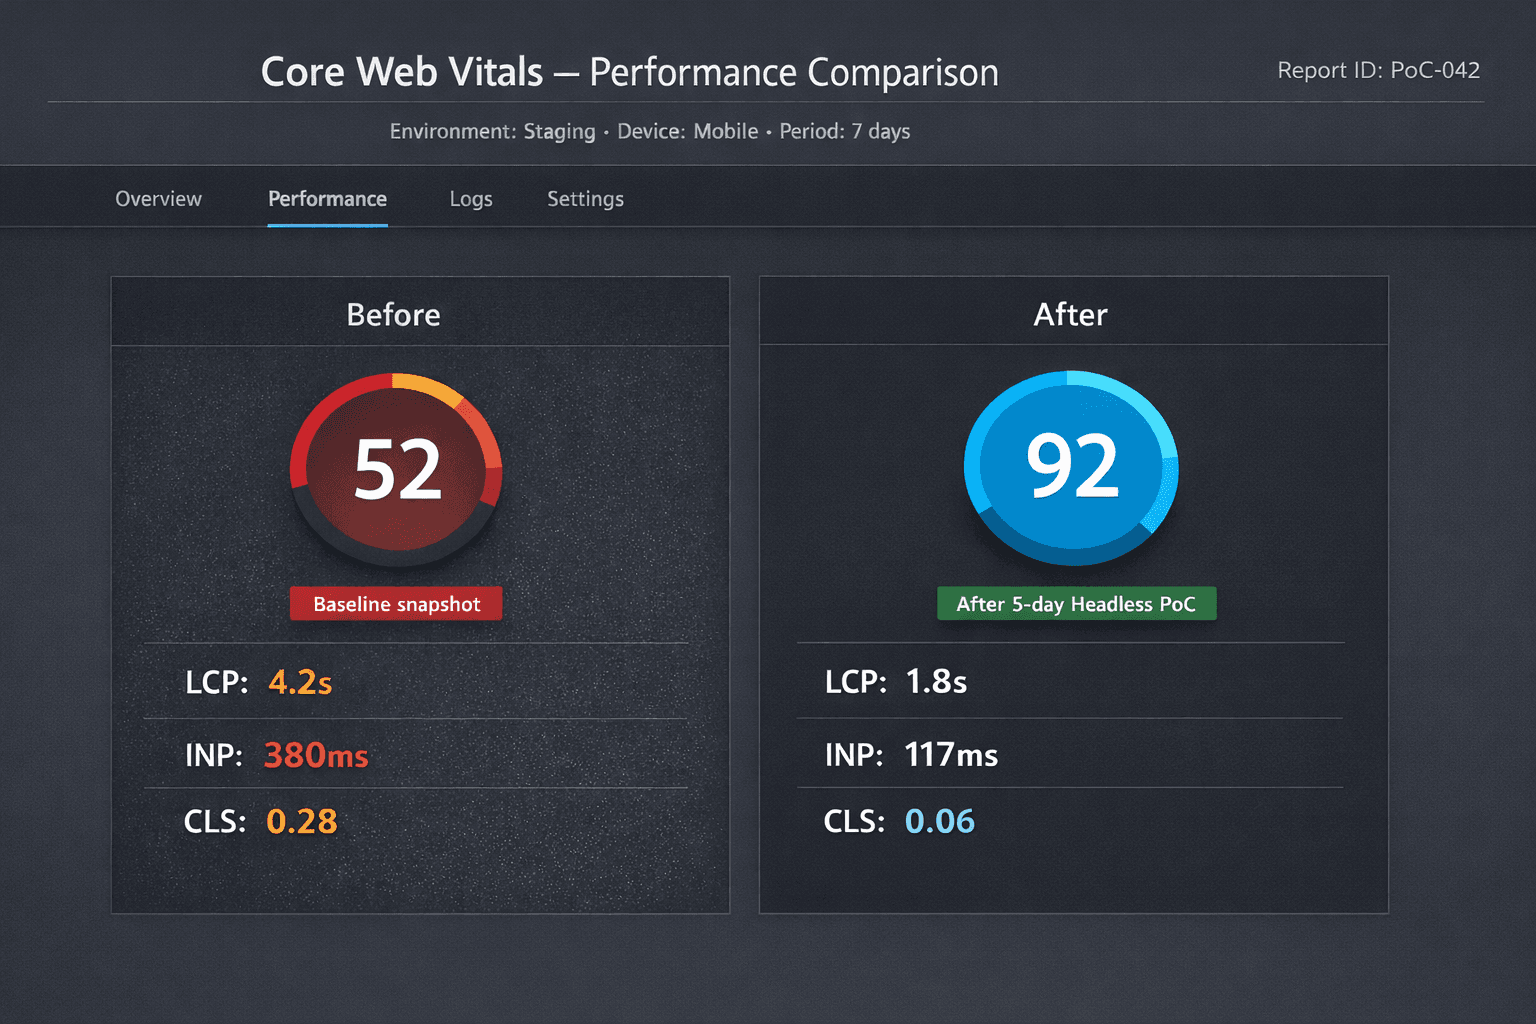Click the Environment Staging text

[492, 131]
